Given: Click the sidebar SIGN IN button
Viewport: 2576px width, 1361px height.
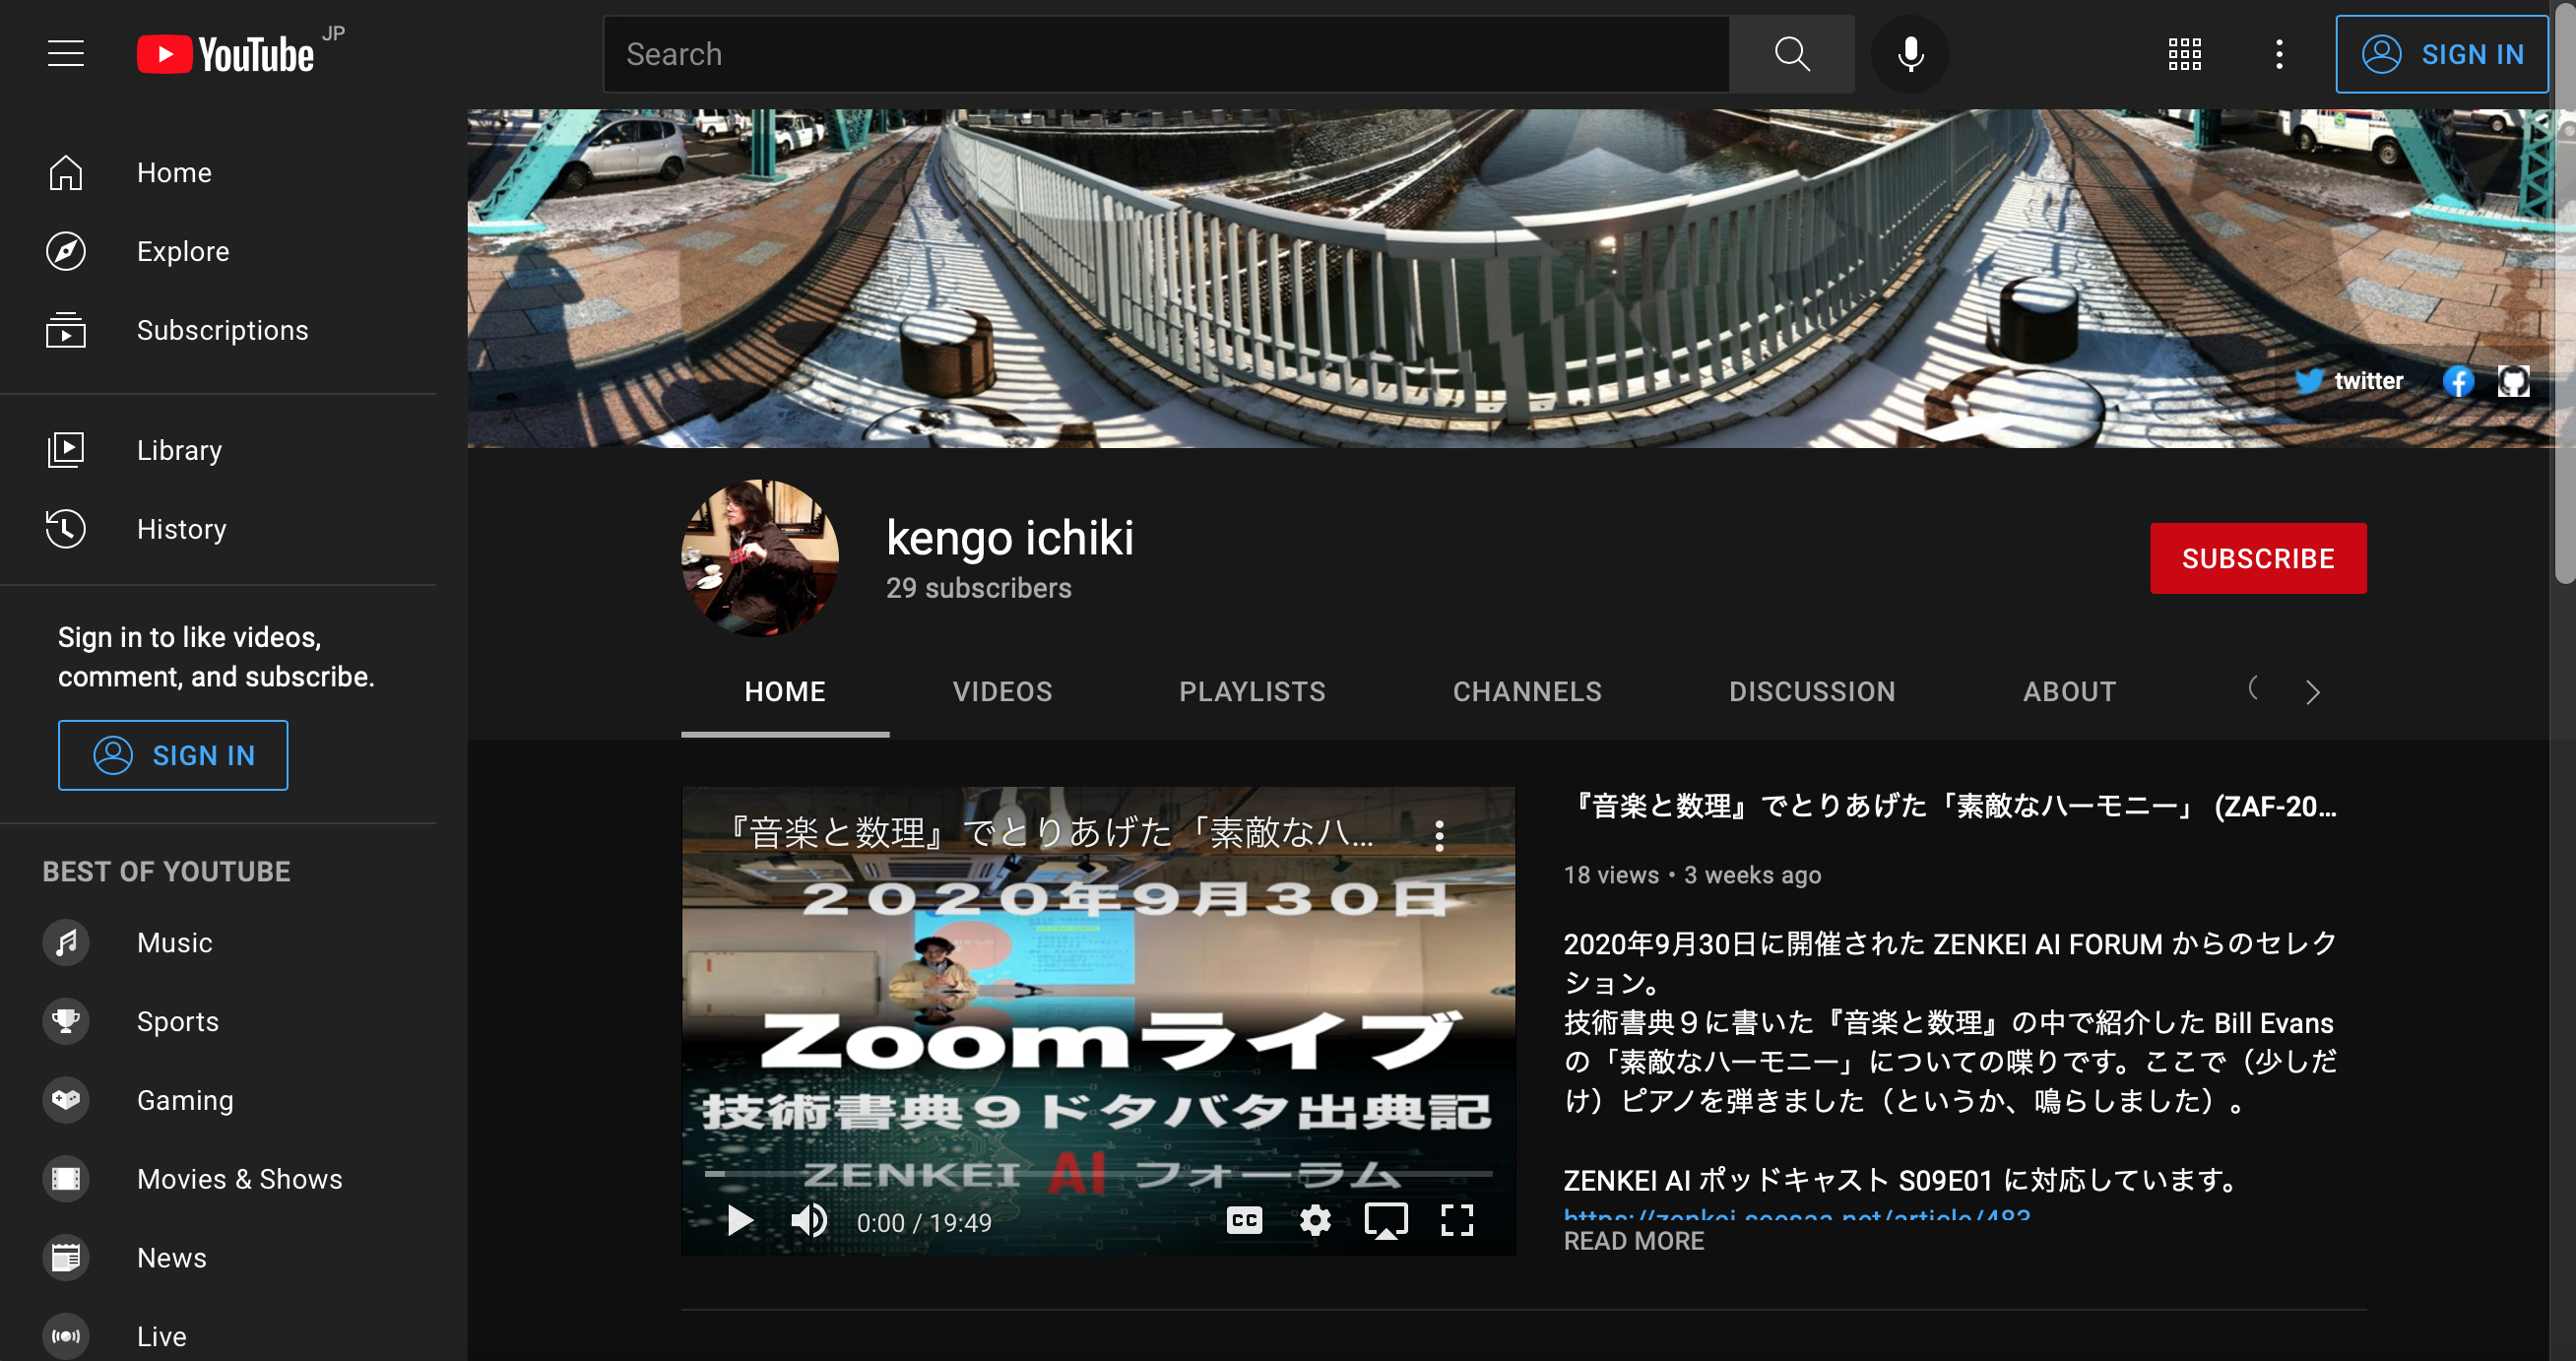Looking at the screenshot, I should [x=173, y=755].
